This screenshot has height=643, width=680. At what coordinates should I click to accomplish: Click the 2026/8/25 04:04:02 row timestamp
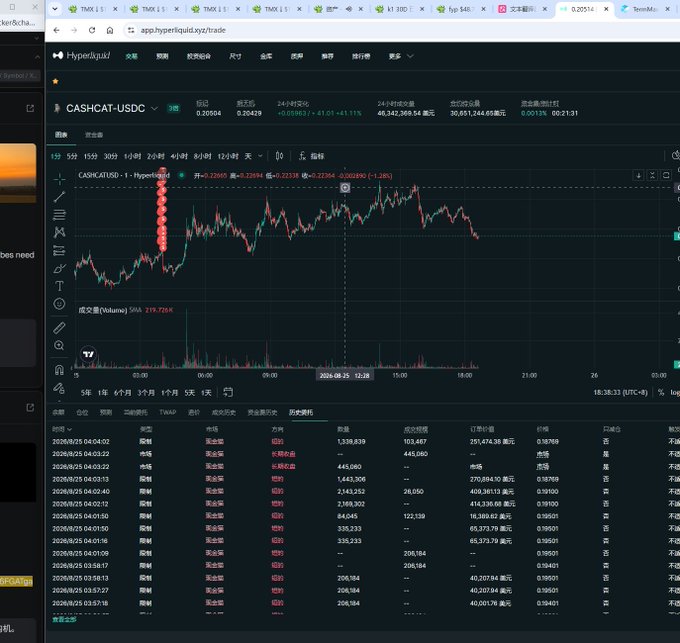81,441
